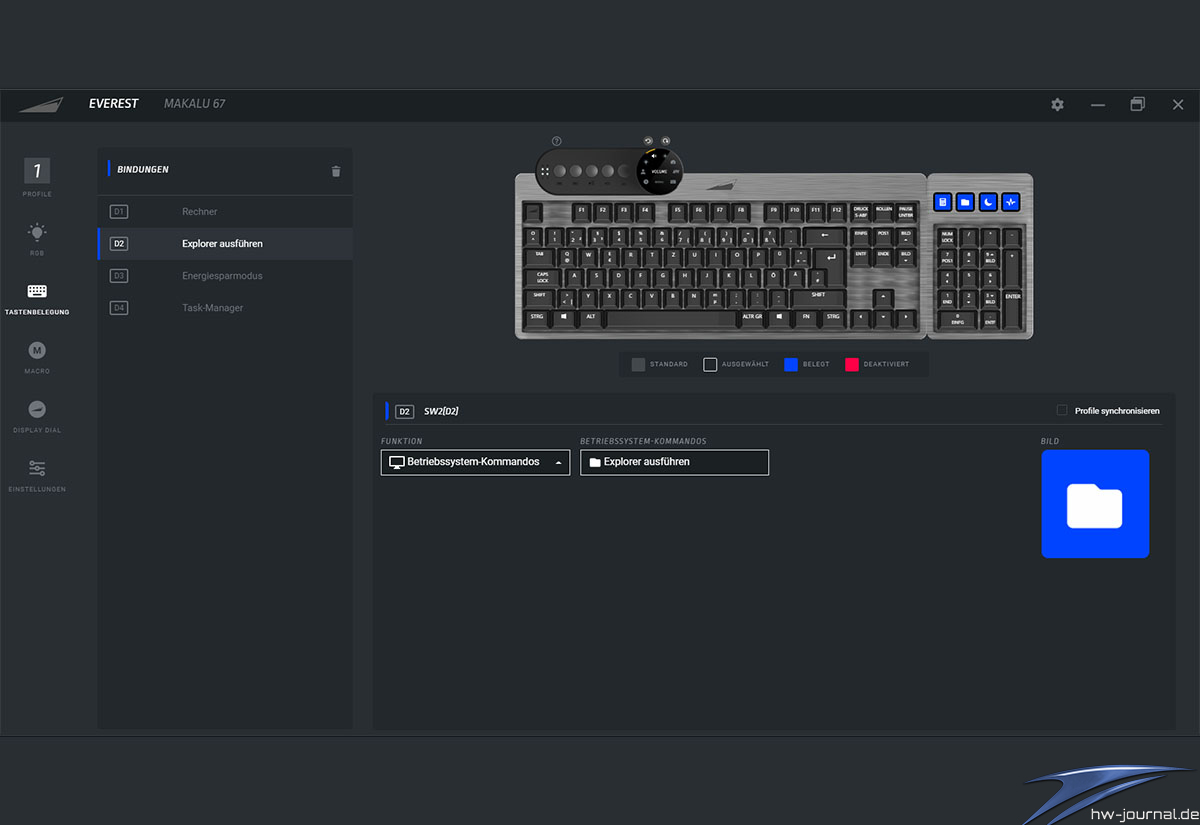1200x825 pixels.
Task: Select the F12 key on keyboard
Action: click(x=837, y=211)
